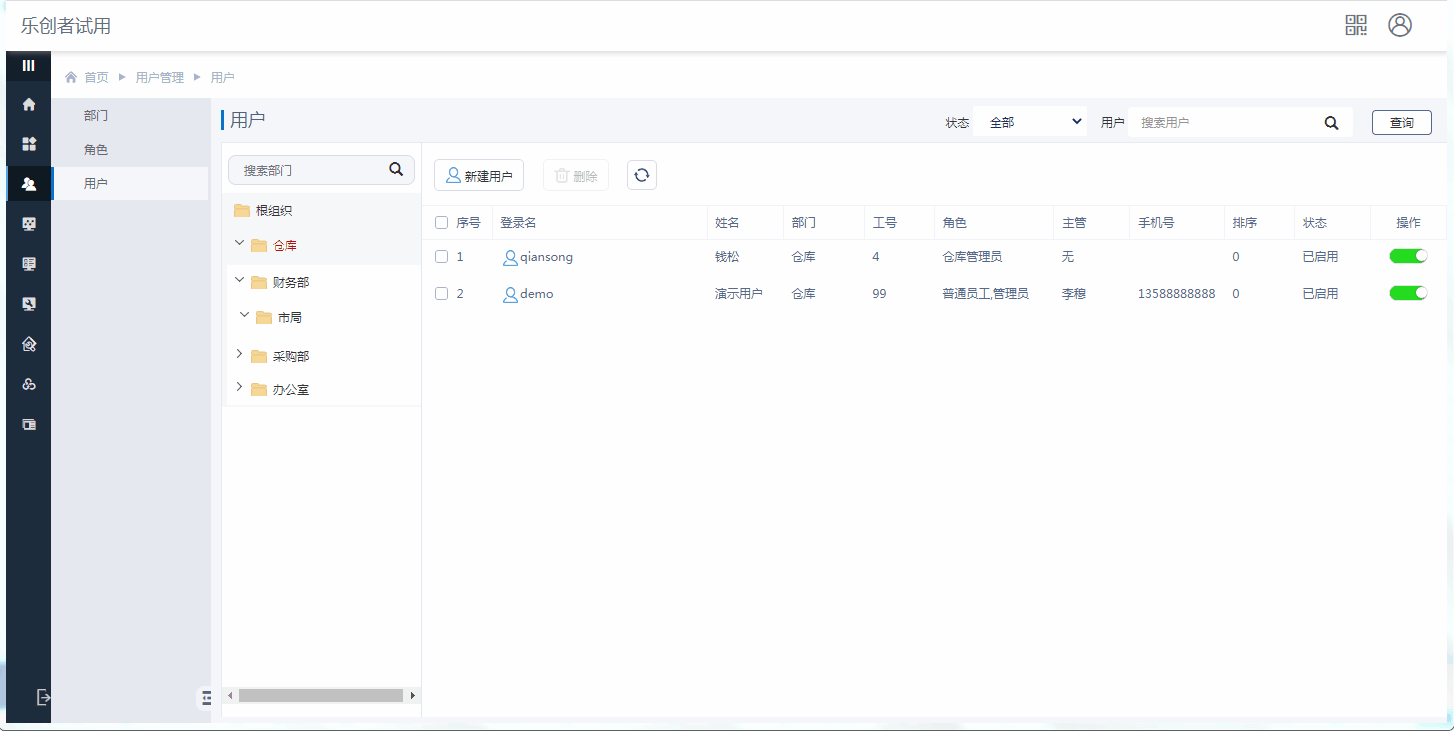Screen dimensions: 1454x731
Task: Open the 角色 menu item
Action: (96, 150)
